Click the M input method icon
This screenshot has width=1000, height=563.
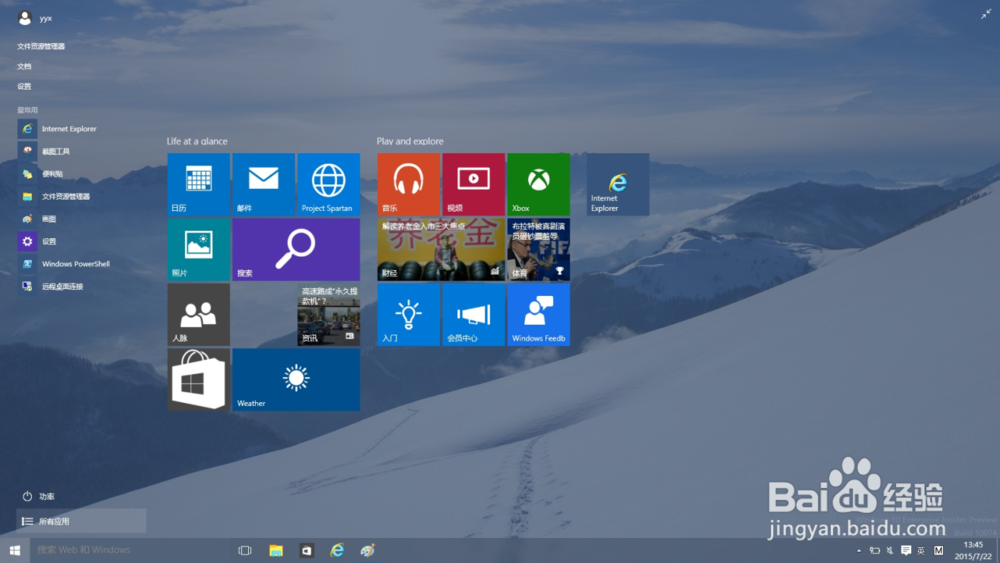pyautogui.click(x=938, y=551)
